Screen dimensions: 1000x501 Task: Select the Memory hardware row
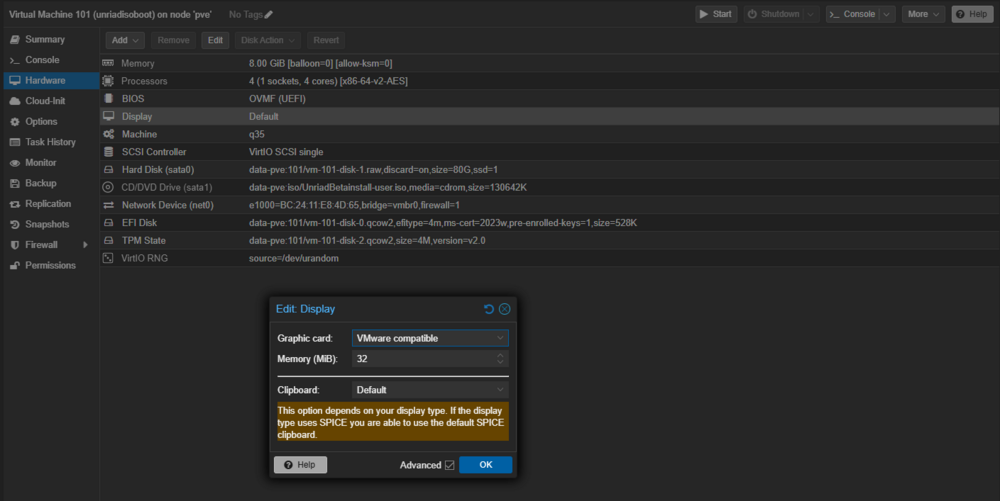[x=549, y=63]
